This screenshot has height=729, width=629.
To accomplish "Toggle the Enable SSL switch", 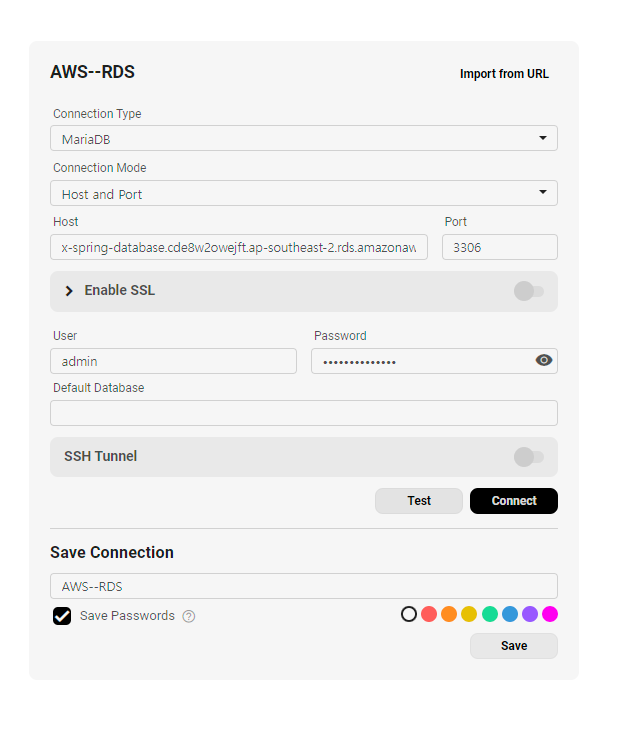I will (x=529, y=291).
